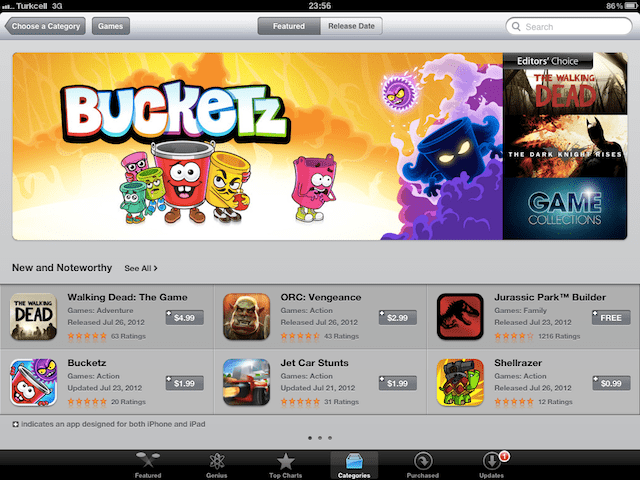The image size is (640, 480).
Task: Open Top Charts star tab
Action: coord(285,465)
